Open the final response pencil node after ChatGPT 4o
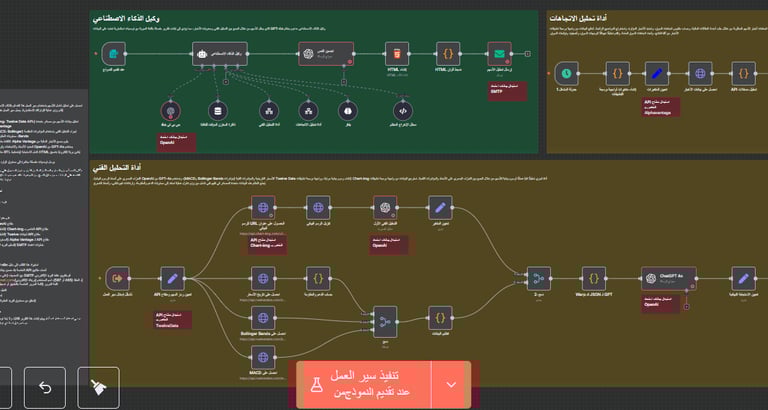 click(x=744, y=279)
